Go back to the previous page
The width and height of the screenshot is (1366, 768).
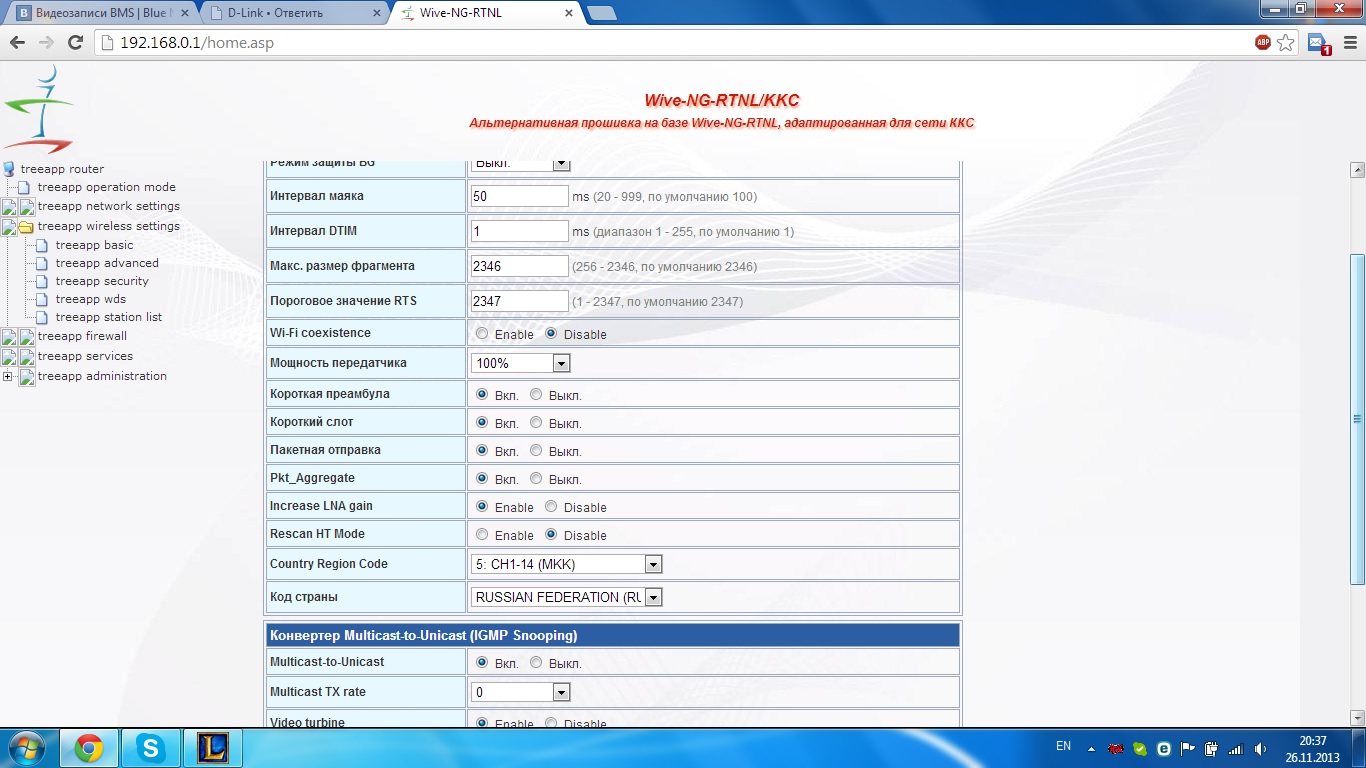[17, 43]
